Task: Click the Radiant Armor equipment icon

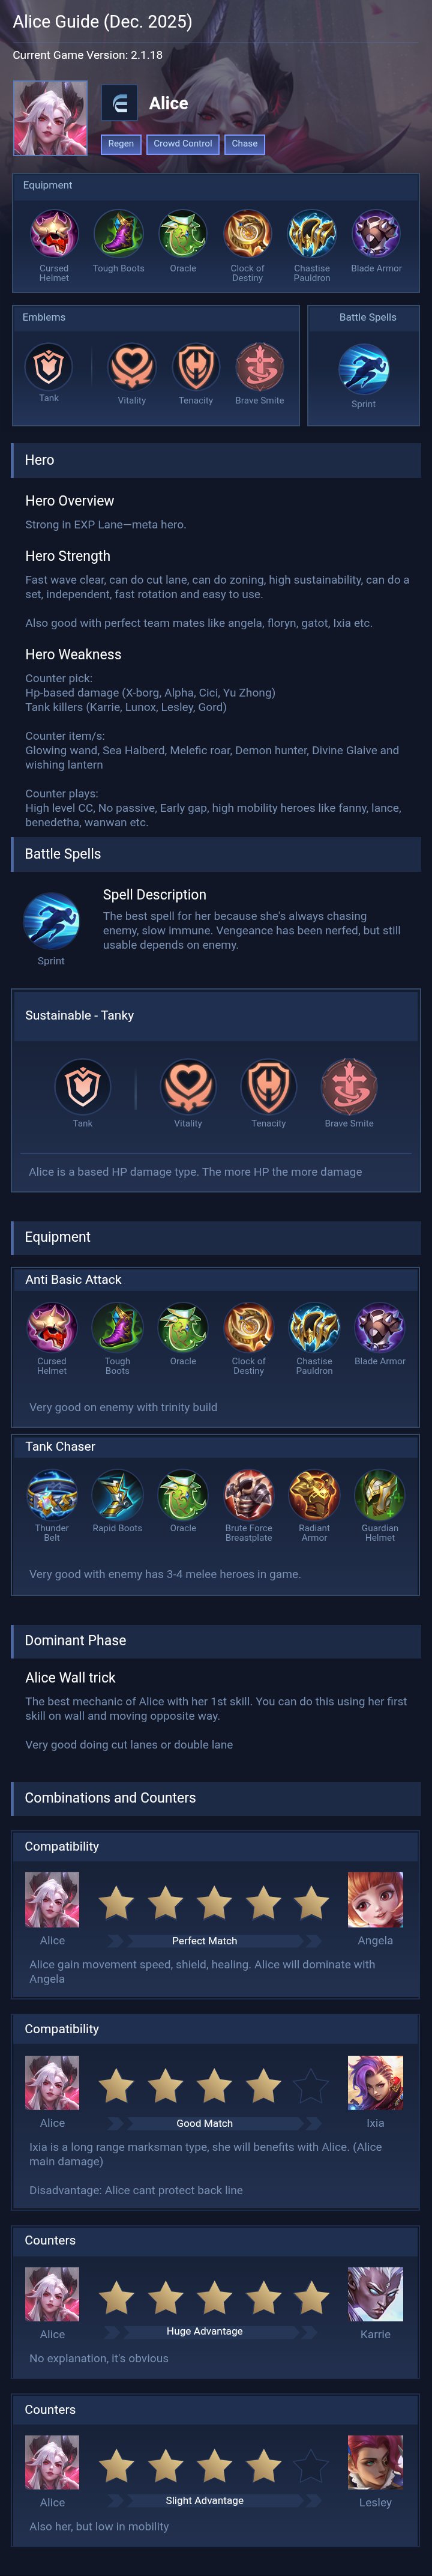Action: [x=314, y=1494]
